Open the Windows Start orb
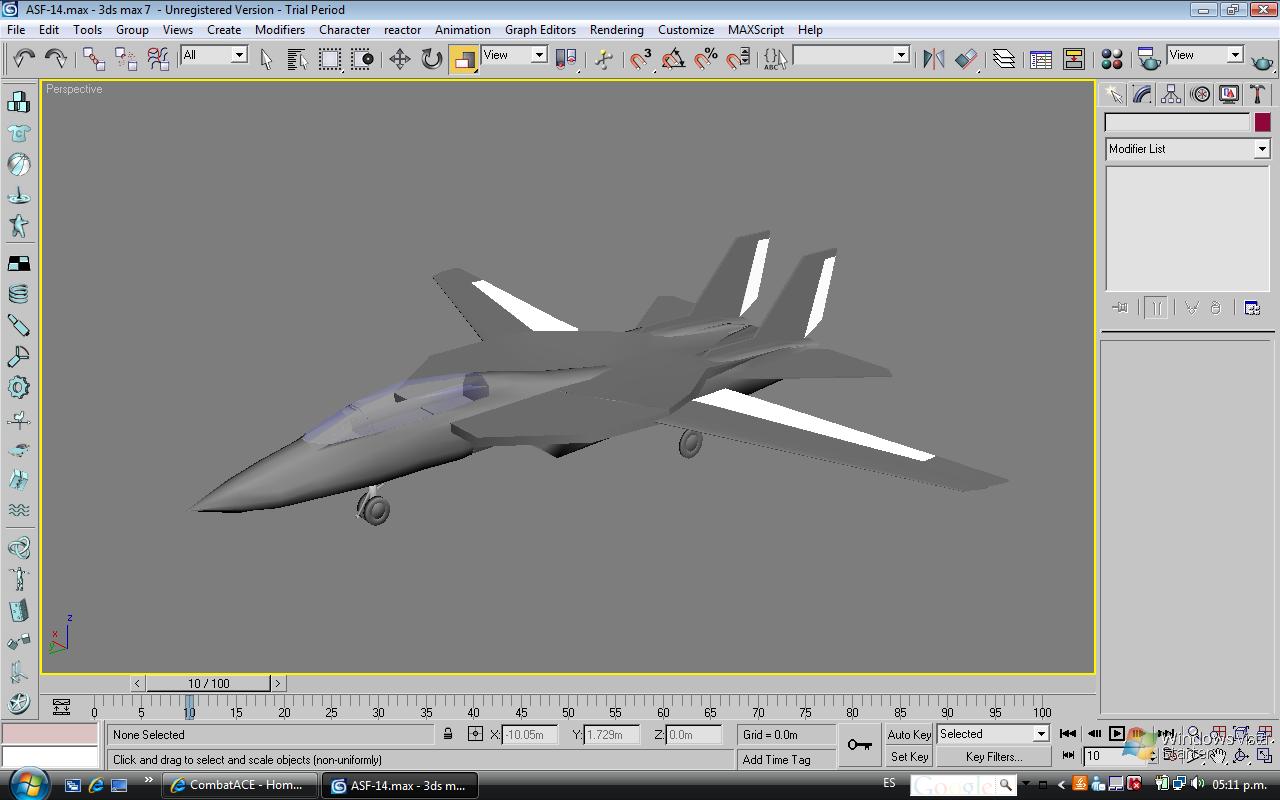 (x=27, y=783)
